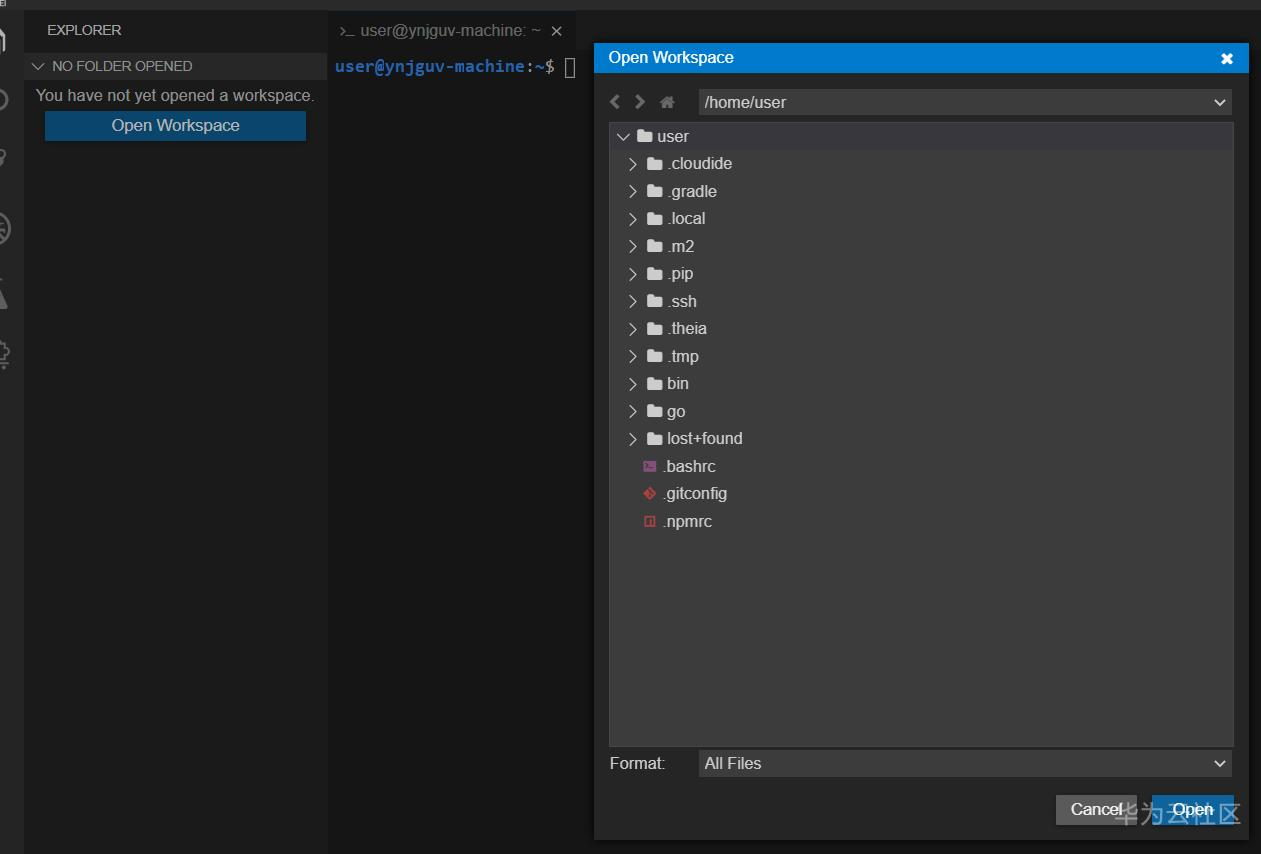Click the user root folder icon
The image size is (1261, 854).
click(645, 136)
